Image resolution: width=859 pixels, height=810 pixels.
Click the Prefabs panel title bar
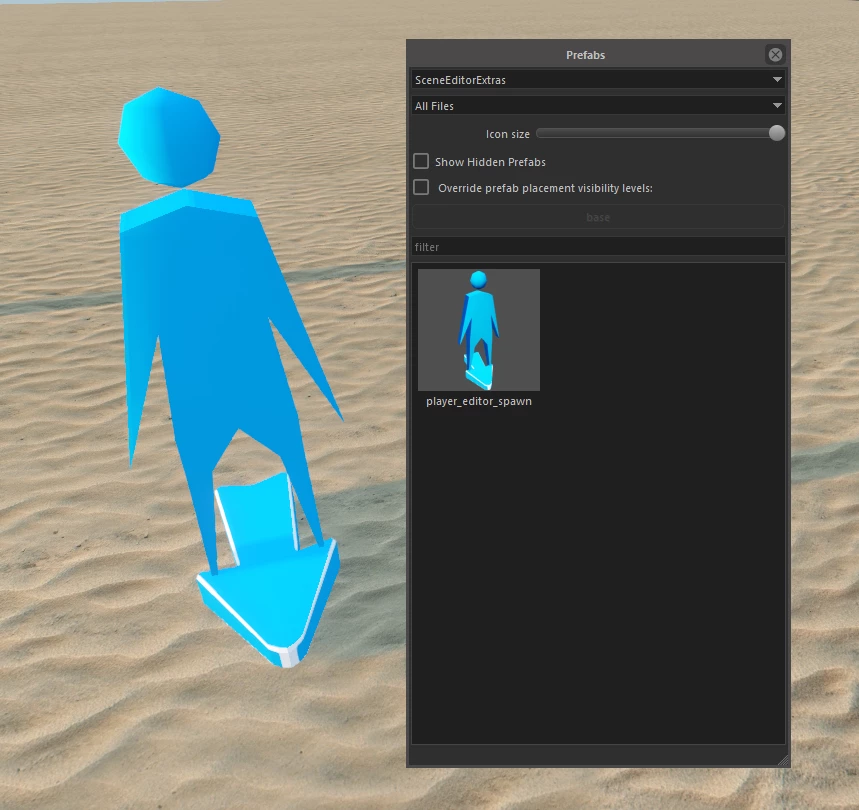tap(585, 55)
